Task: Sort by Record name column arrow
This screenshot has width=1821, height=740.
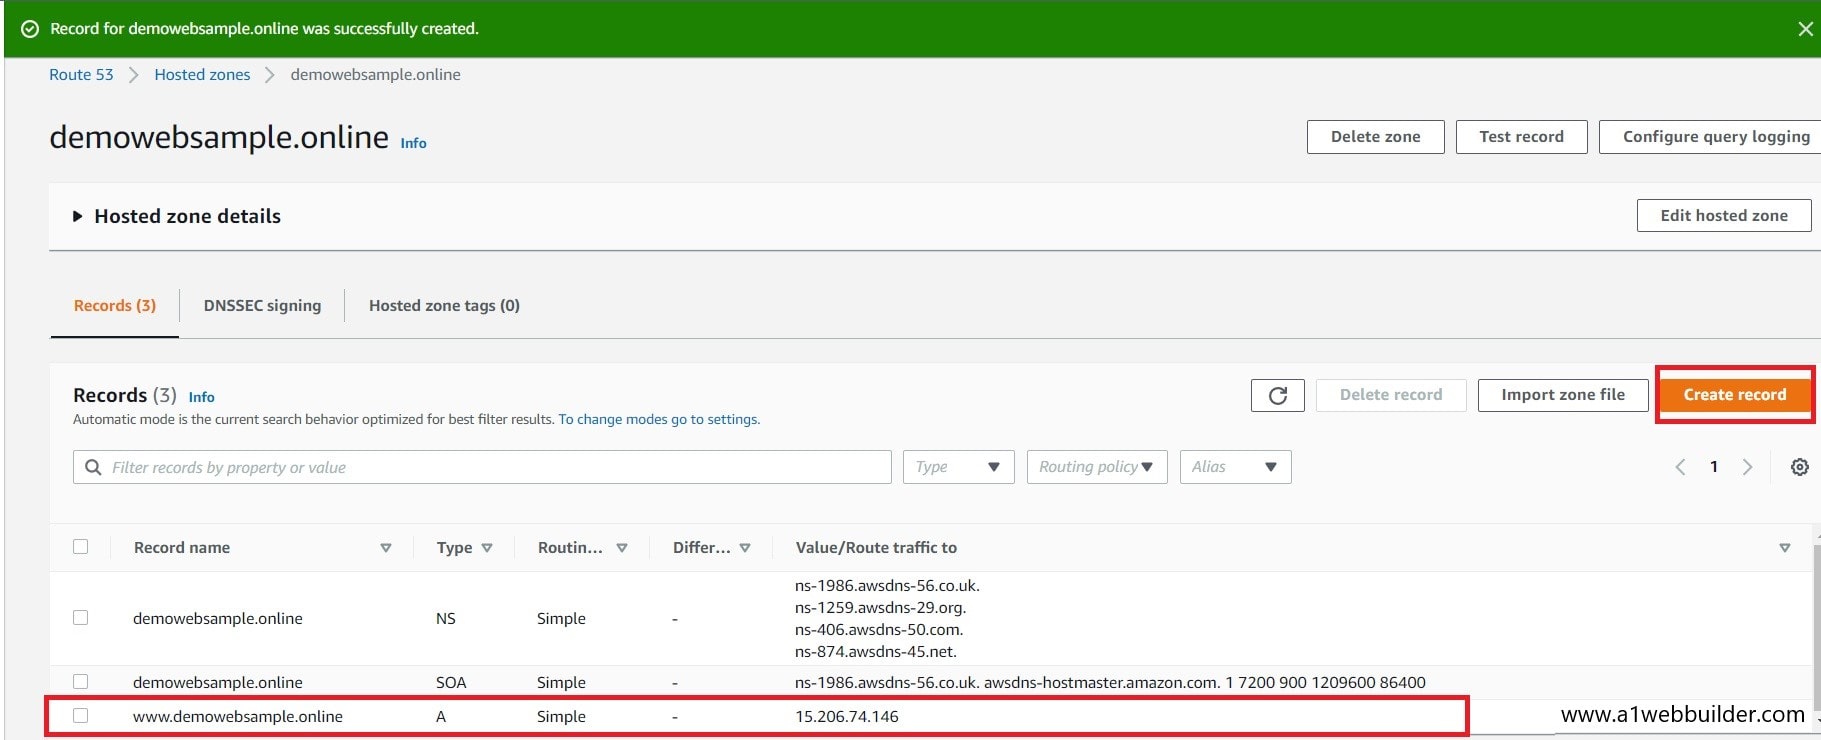Action: [x=385, y=548]
